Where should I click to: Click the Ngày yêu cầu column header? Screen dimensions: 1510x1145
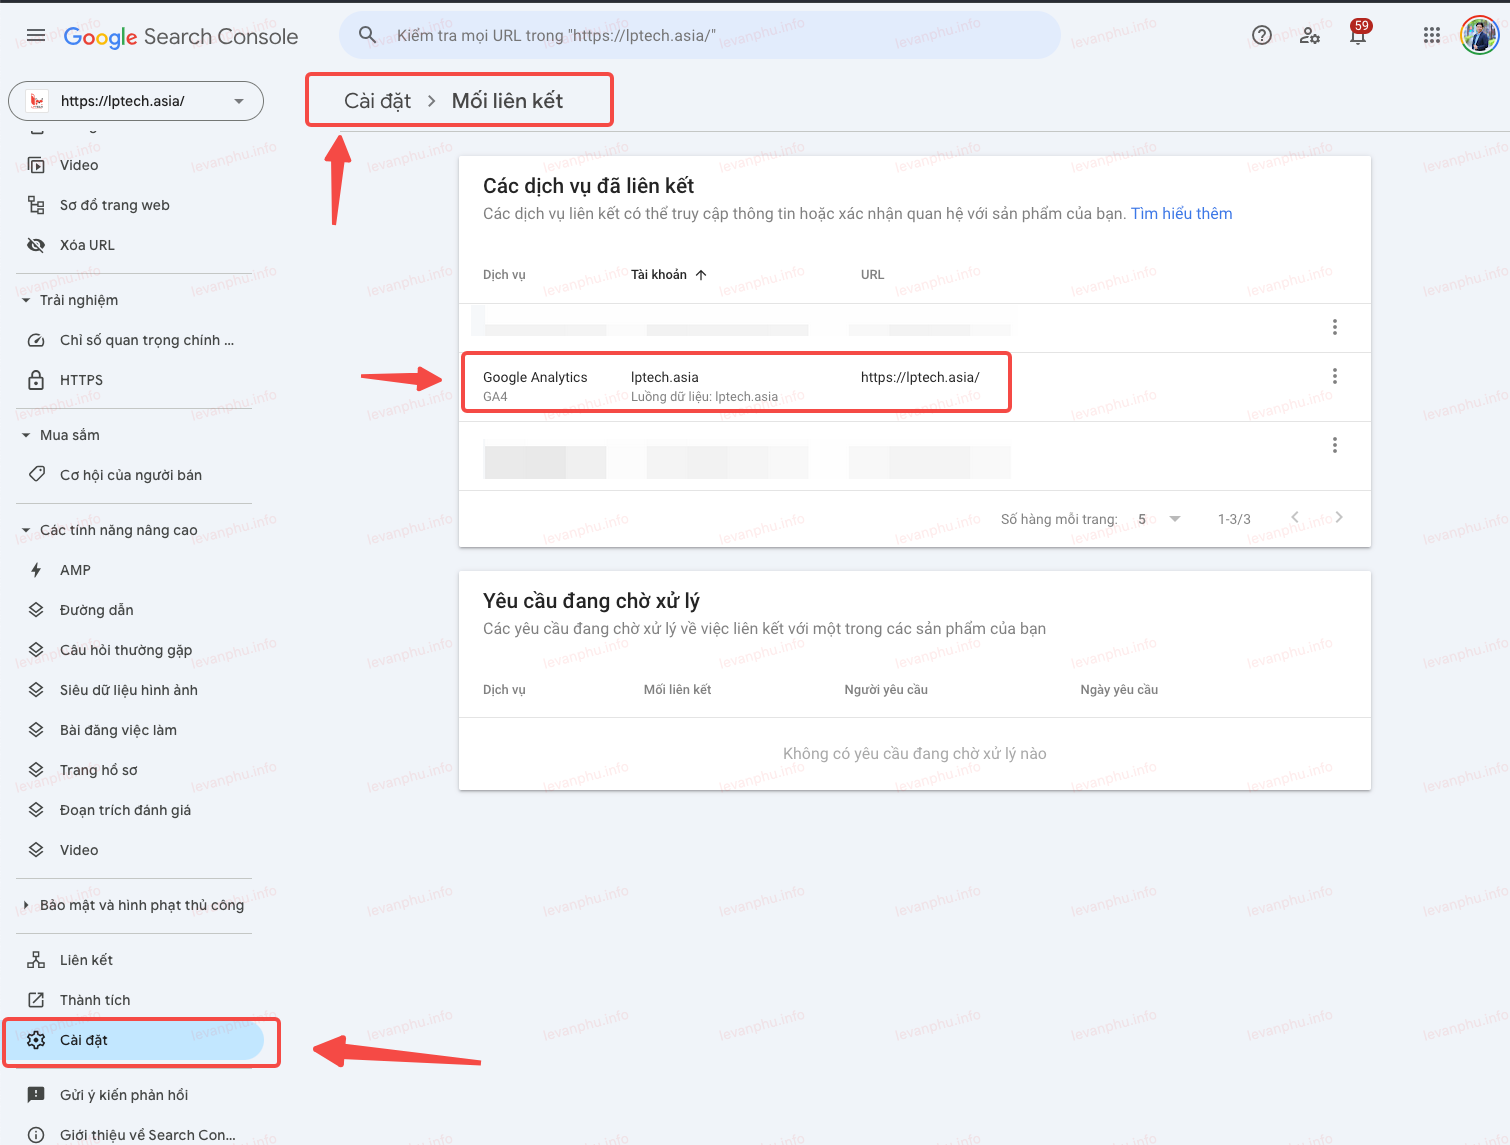coord(1119,690)
